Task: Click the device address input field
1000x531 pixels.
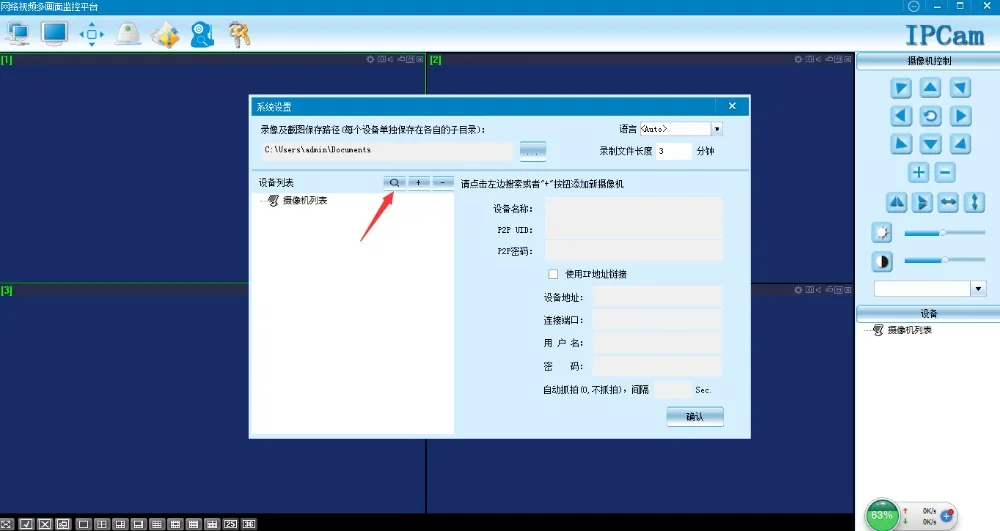Action: pyautogui.click(x=658, y=297)
